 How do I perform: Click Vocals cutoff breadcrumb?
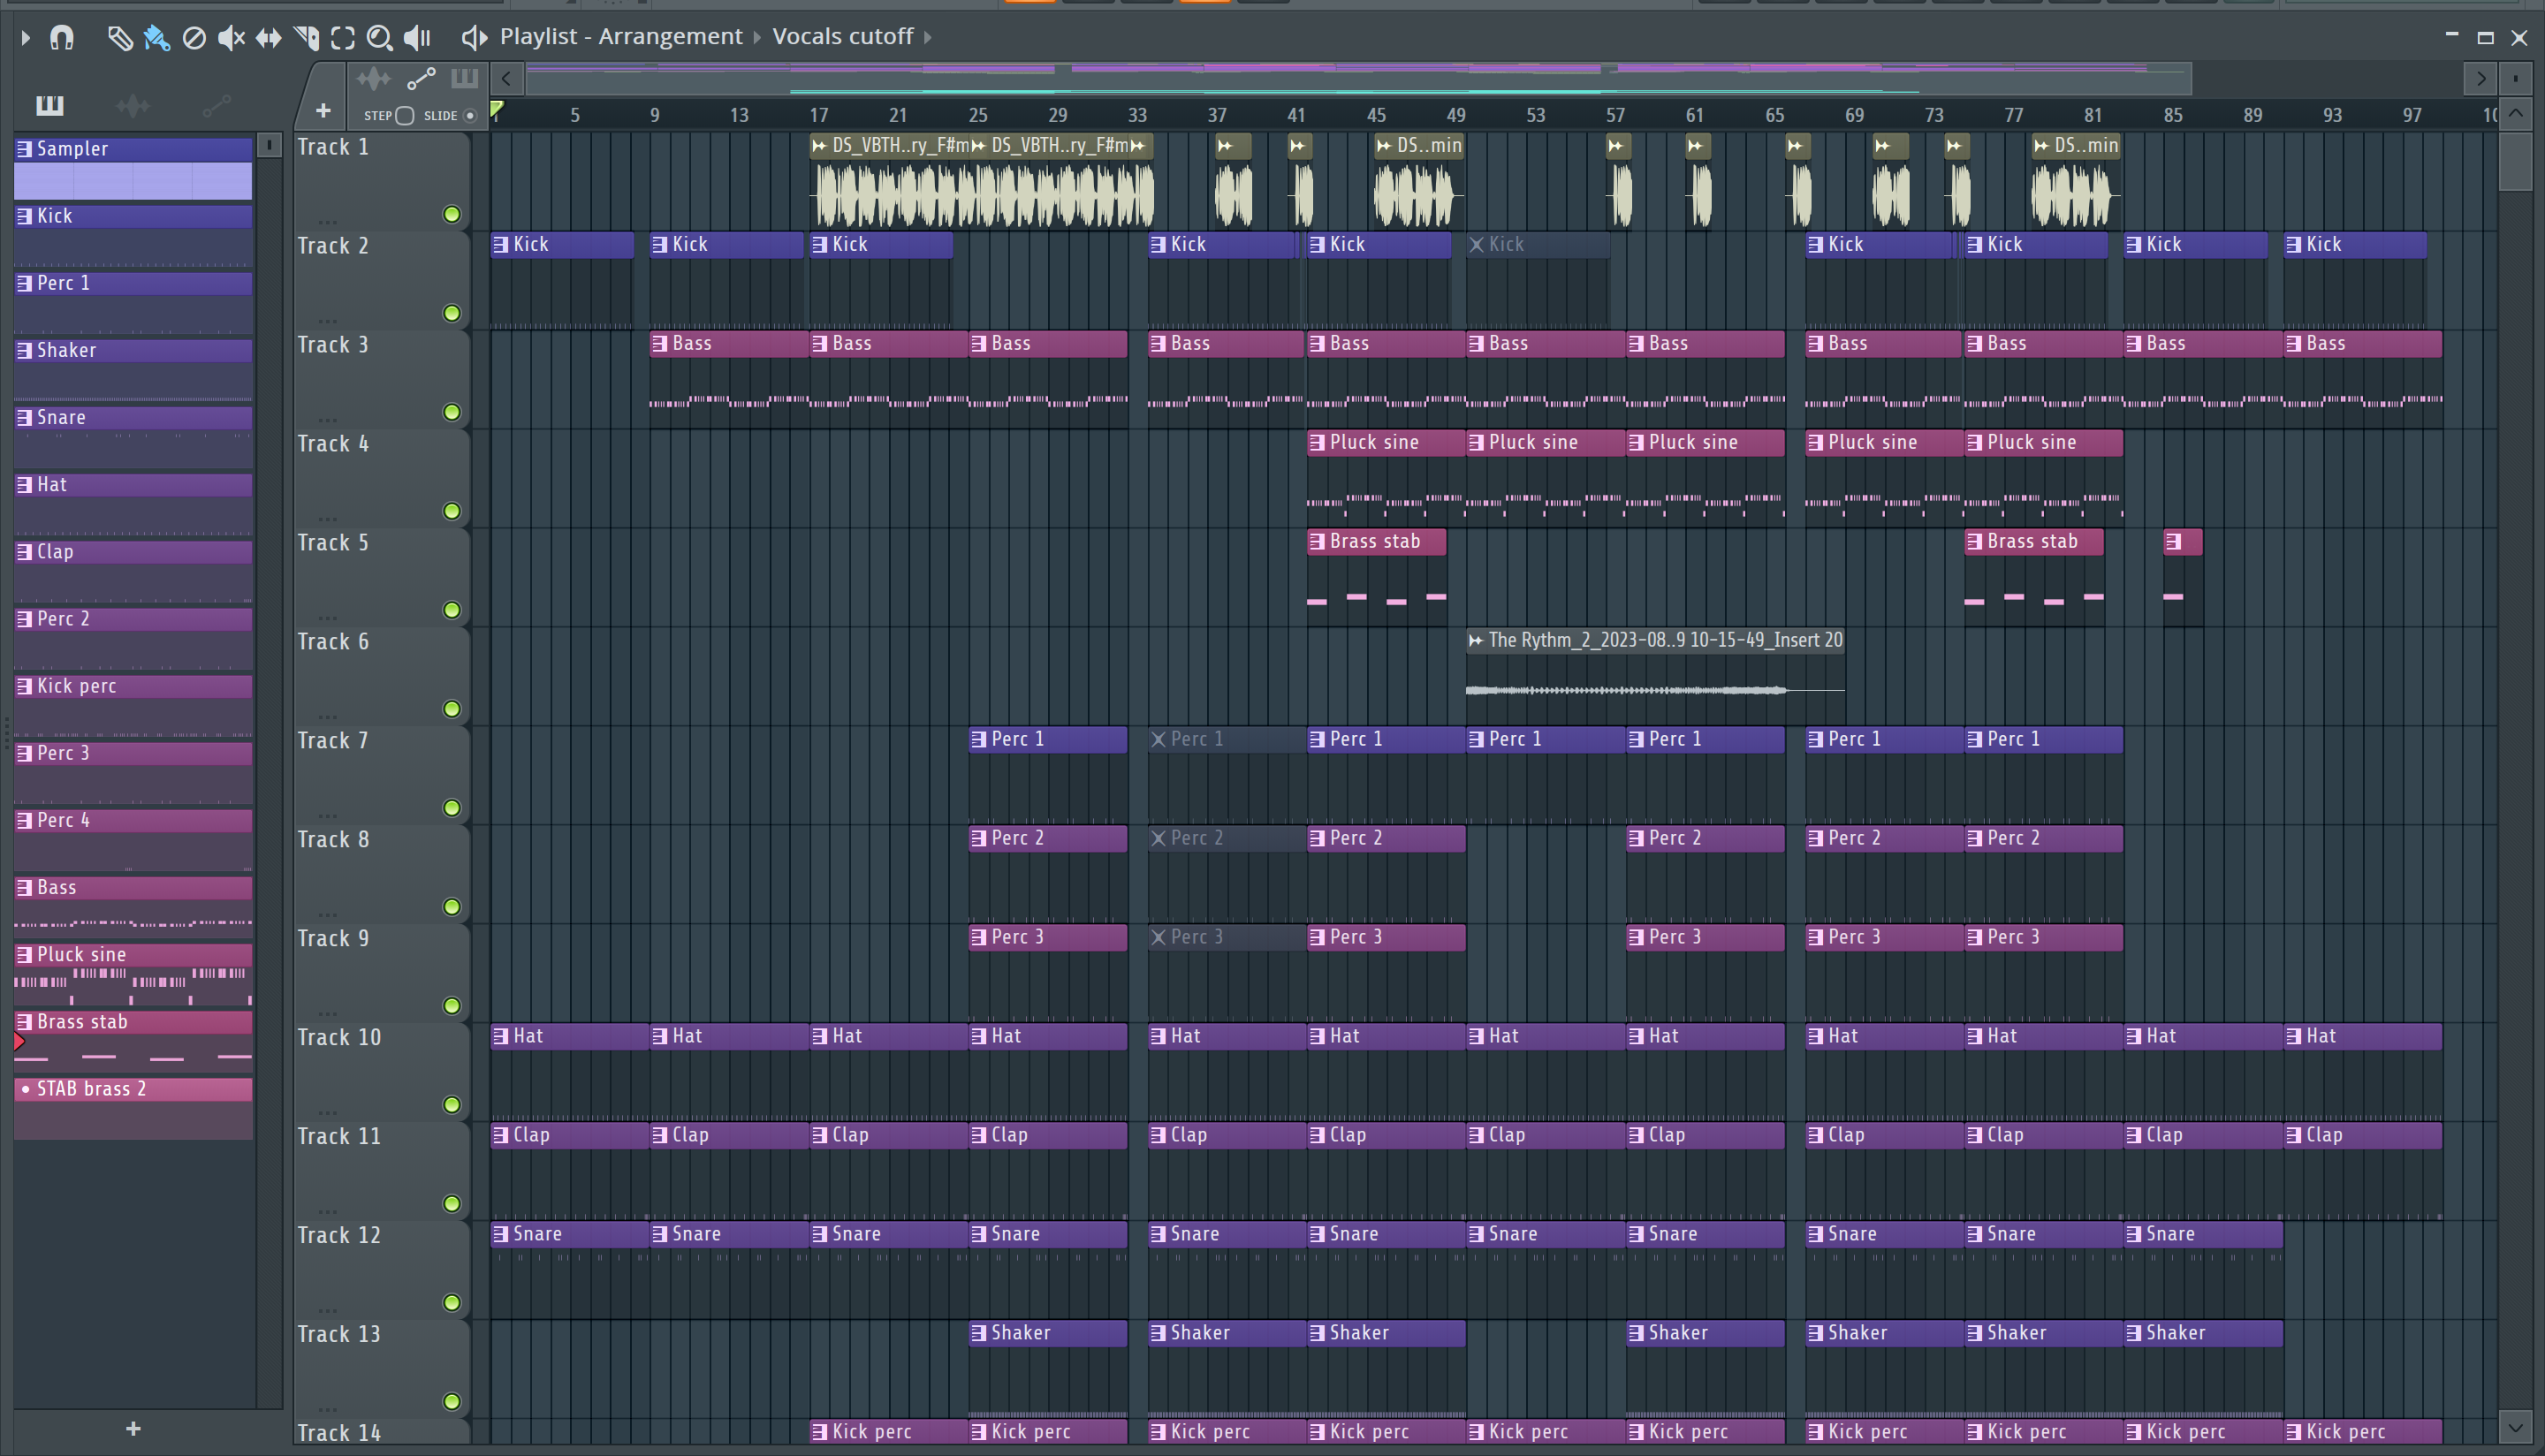pos(842,37)
